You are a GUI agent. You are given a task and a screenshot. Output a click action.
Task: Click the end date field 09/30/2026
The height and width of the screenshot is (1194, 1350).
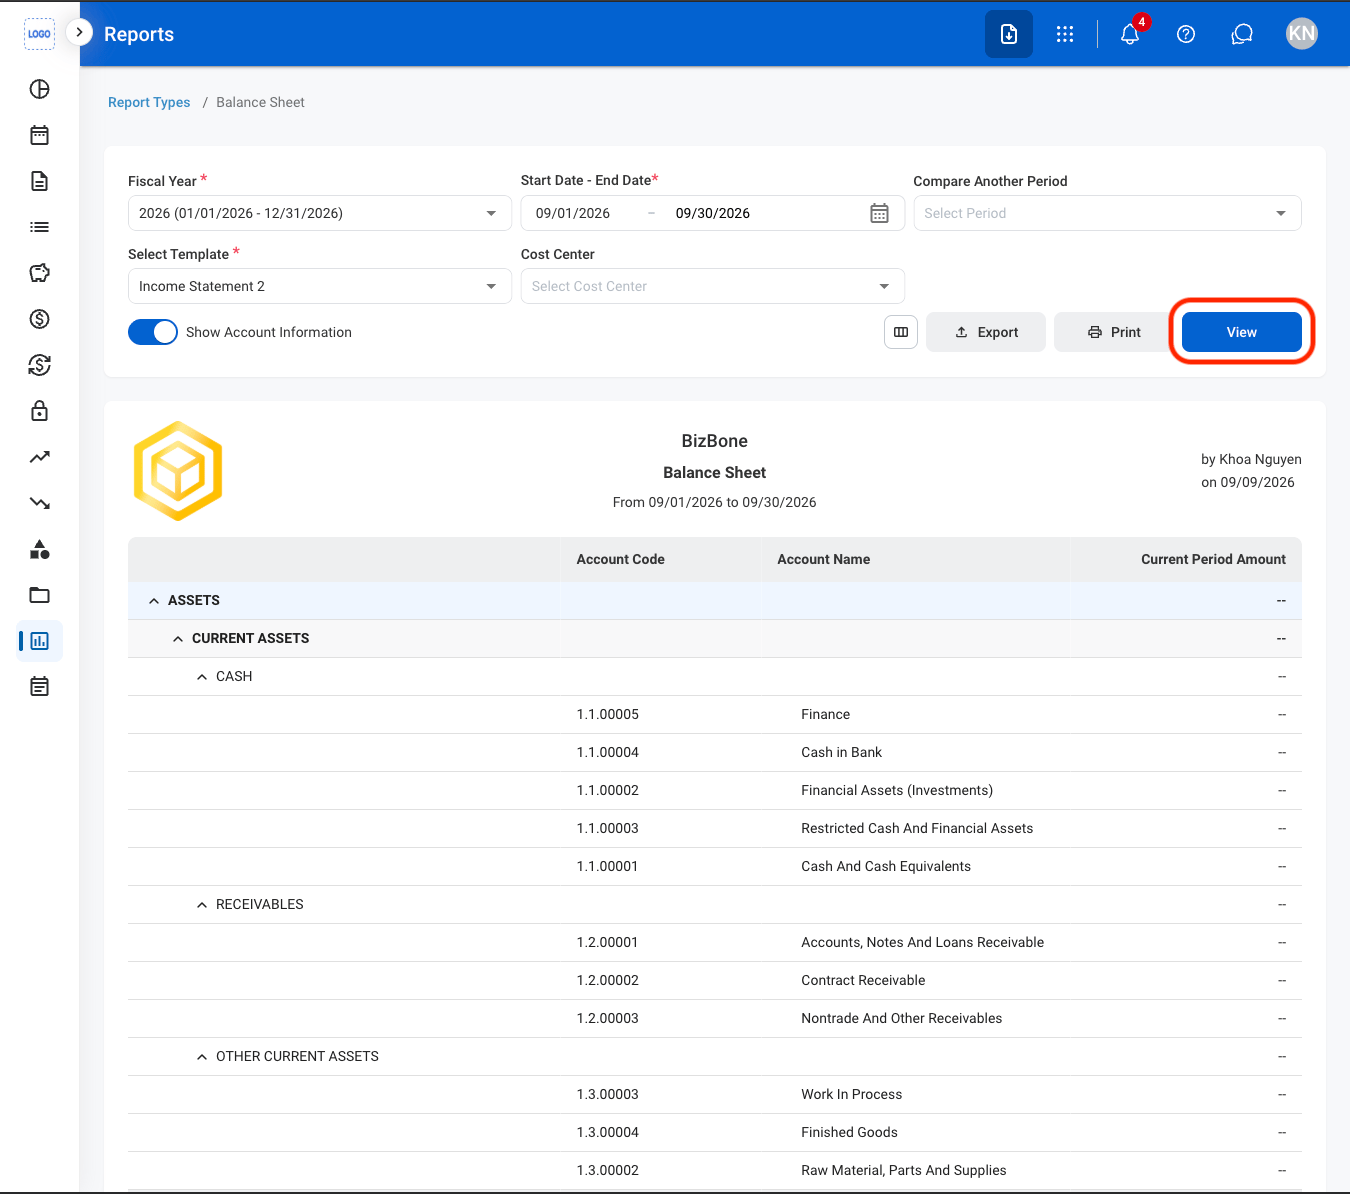coord(713,213)
